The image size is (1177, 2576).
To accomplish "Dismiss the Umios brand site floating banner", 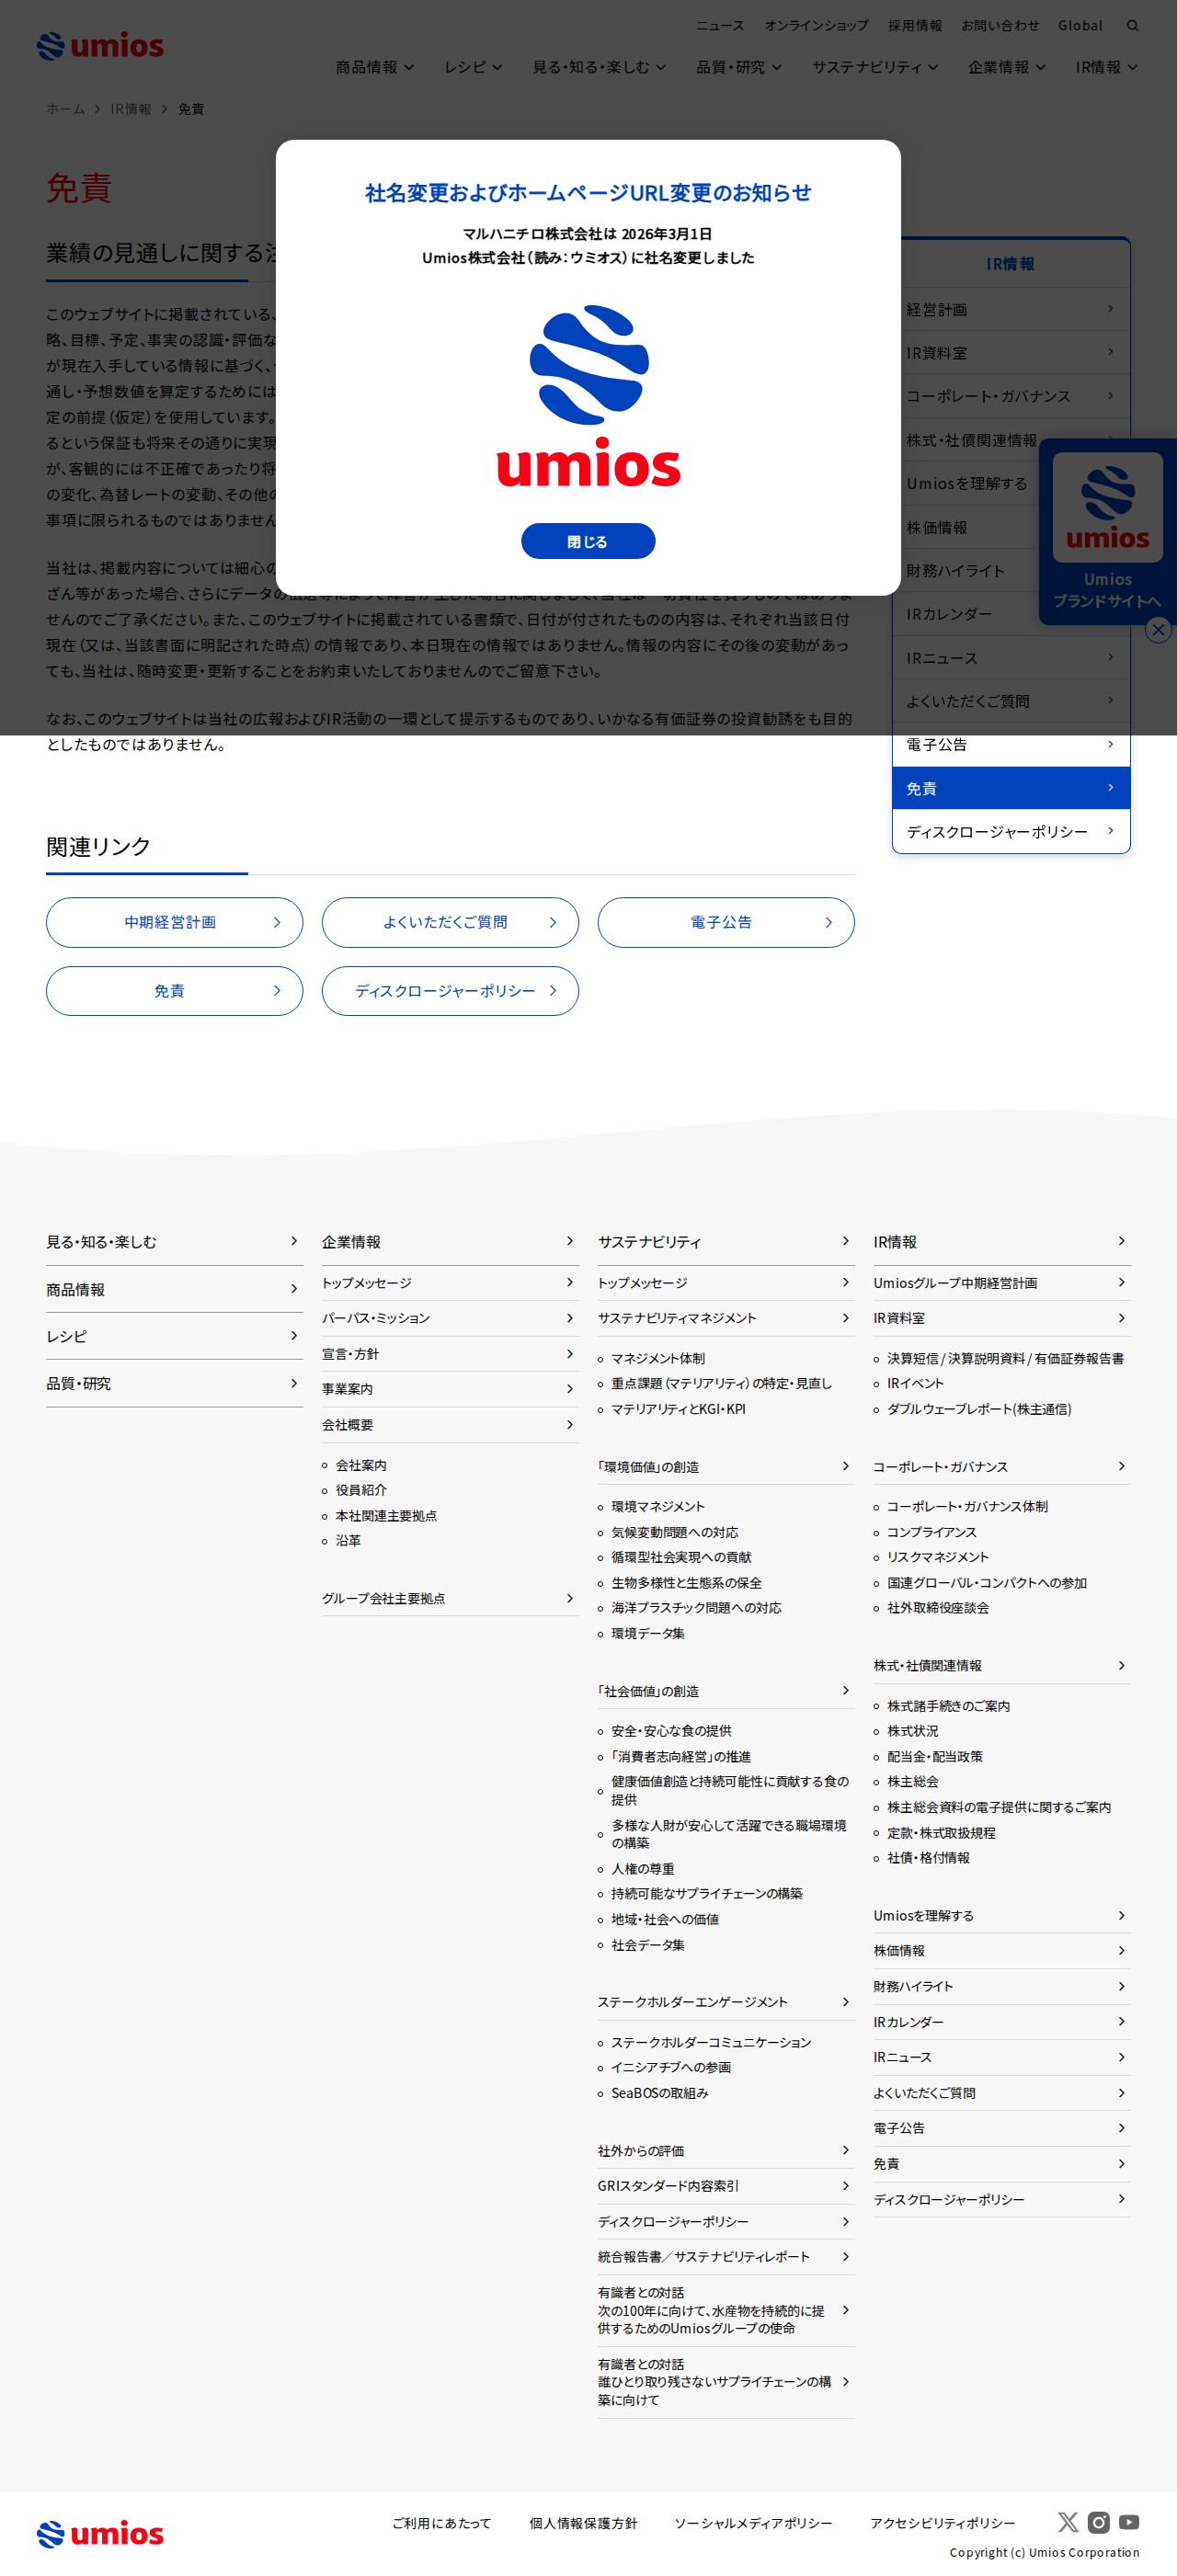I will pyautogui.click(x=1158, y=630).
